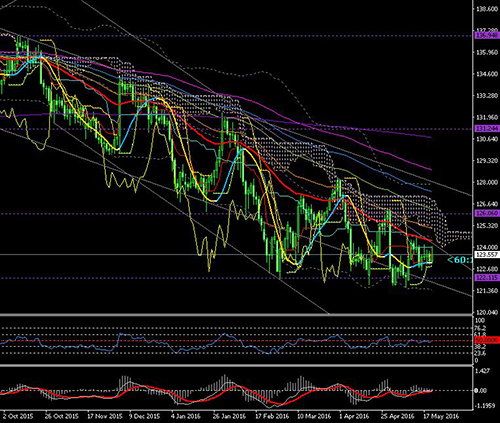Select the 138.600 price scale value
Screen dimensions: 500x423
tap(487, 9)
